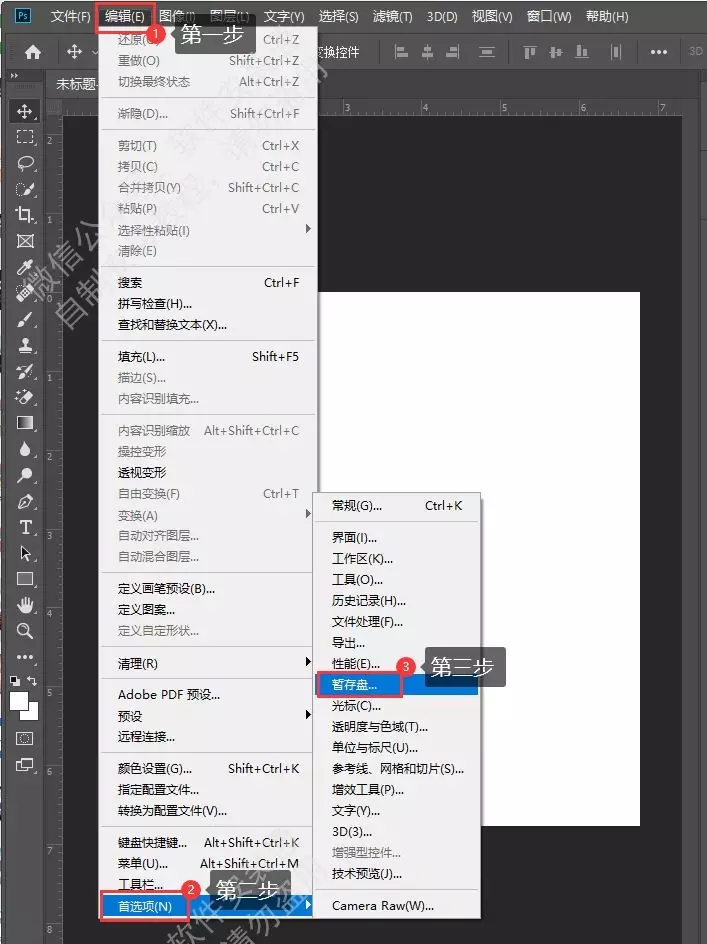Click the Home icon in options bar
Screen dimensions: 707x944
33,52
